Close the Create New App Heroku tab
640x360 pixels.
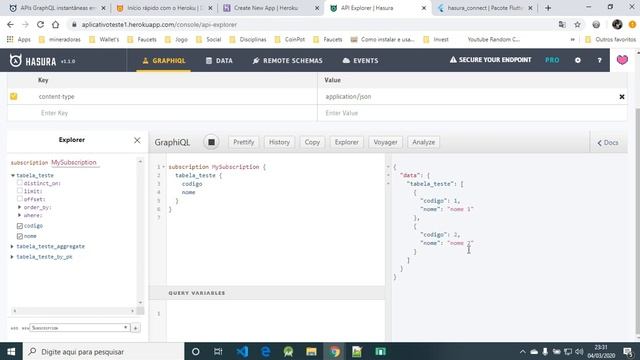[x=317, y=8]
